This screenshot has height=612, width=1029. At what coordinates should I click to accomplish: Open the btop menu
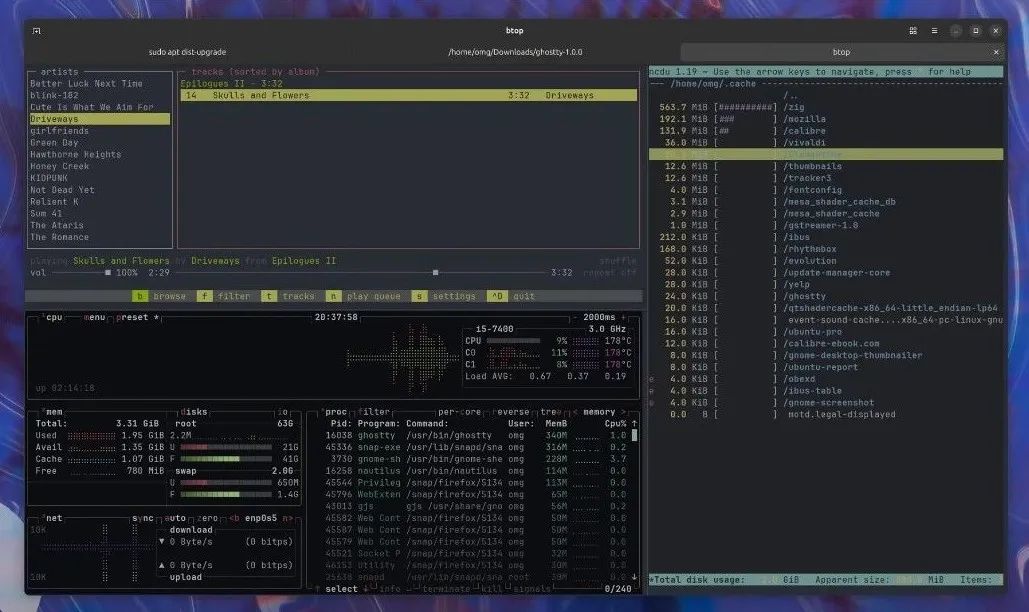94,317
